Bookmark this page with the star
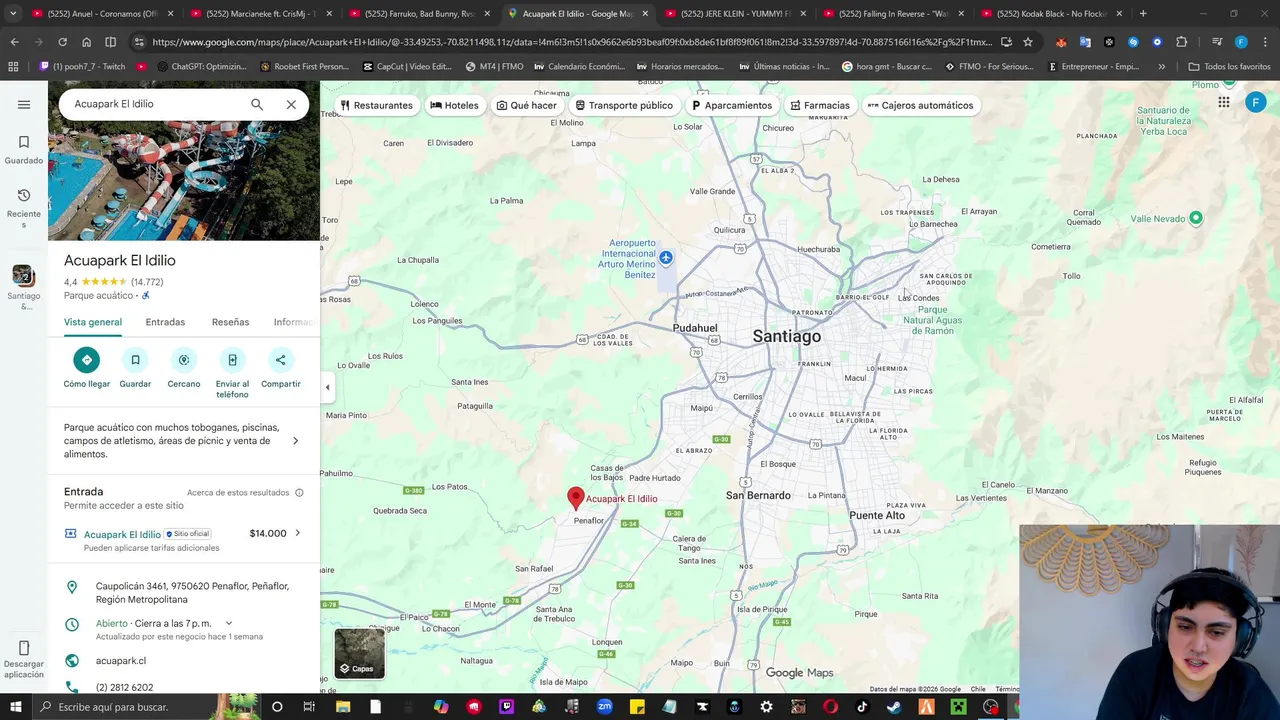Image resolution: width=1280 pixels, height=720 pixels. (x=1028, y=42)
